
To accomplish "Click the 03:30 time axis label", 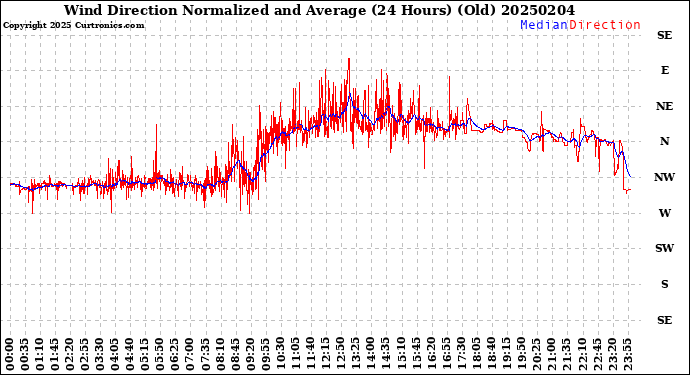I will tap(99, 355).
